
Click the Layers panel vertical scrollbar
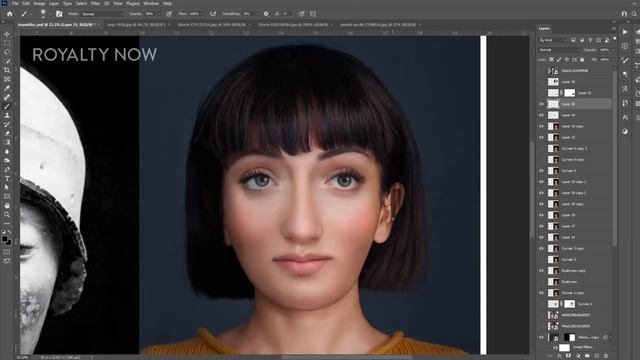coord(614,157)
